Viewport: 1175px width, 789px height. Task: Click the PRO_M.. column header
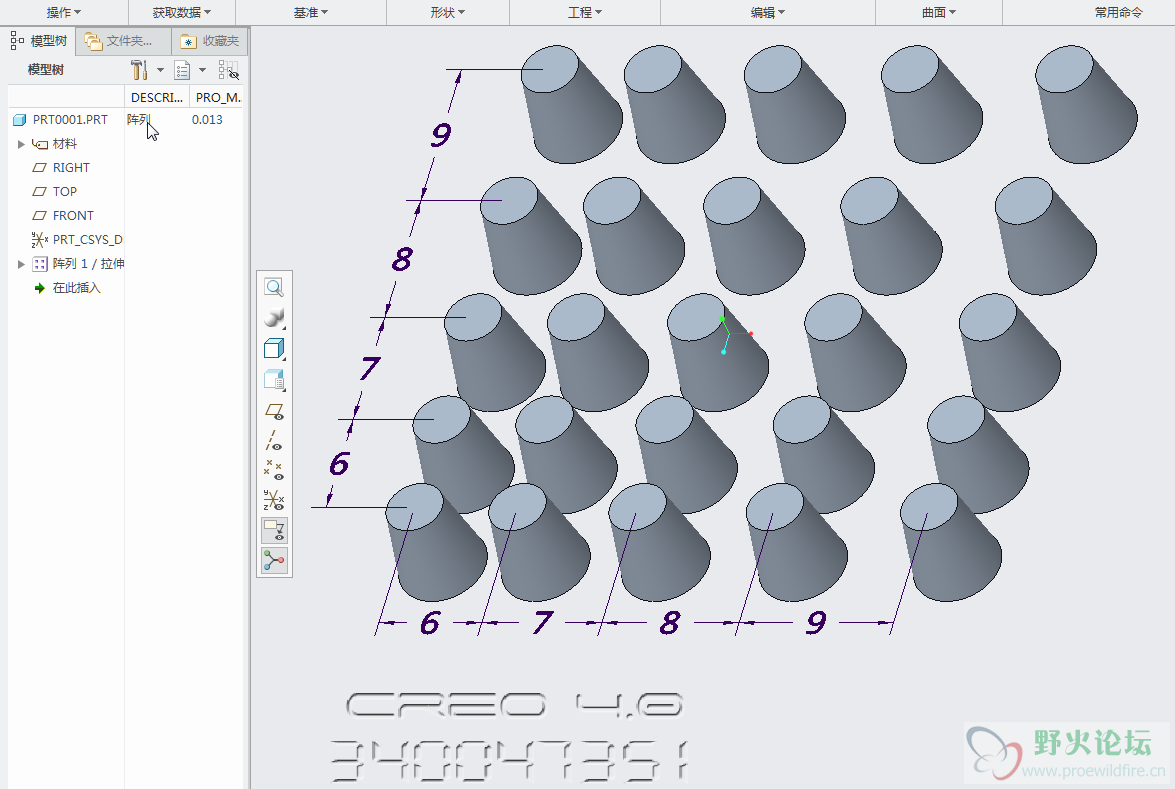pos(217,97)
